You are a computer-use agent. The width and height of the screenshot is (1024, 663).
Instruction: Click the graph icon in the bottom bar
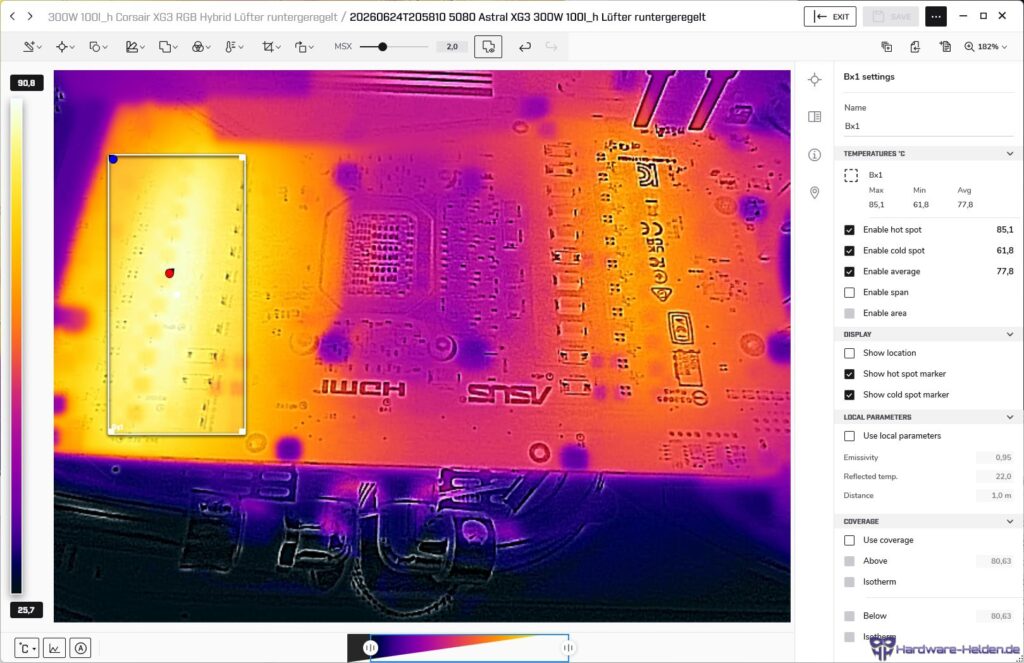[x=54, y=648]
